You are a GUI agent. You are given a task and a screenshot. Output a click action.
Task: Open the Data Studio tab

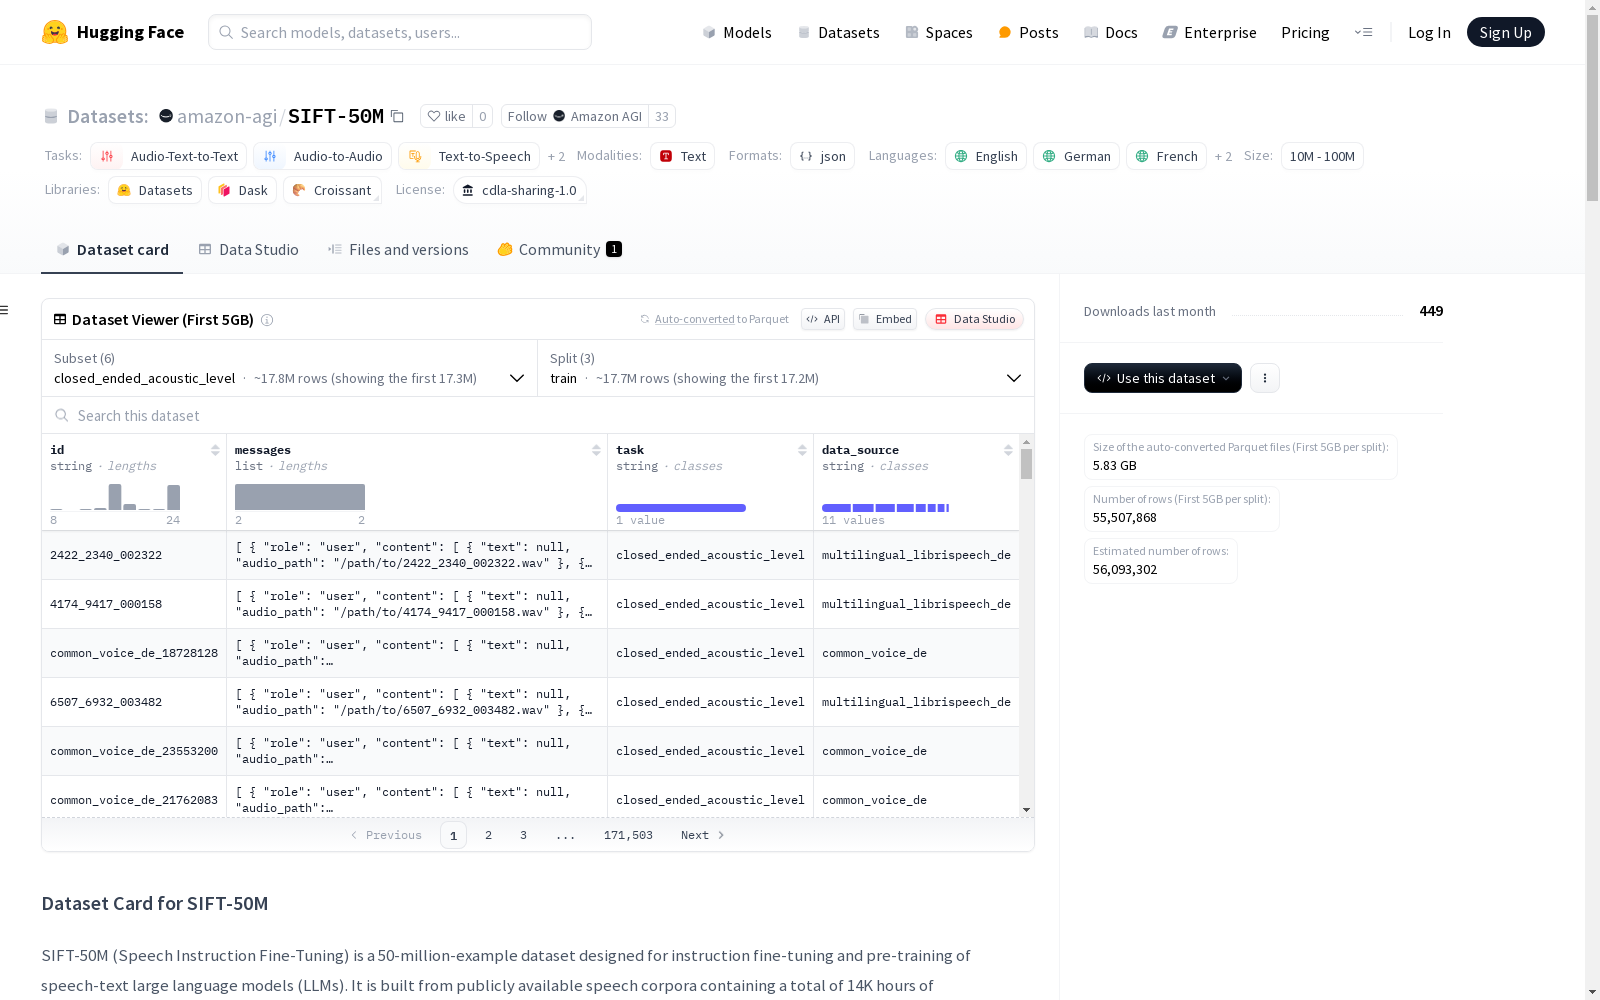click(x=248, y=250)
